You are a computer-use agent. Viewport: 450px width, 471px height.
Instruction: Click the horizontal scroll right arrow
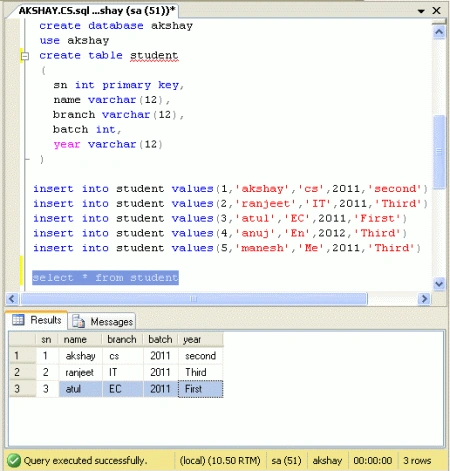424,299
